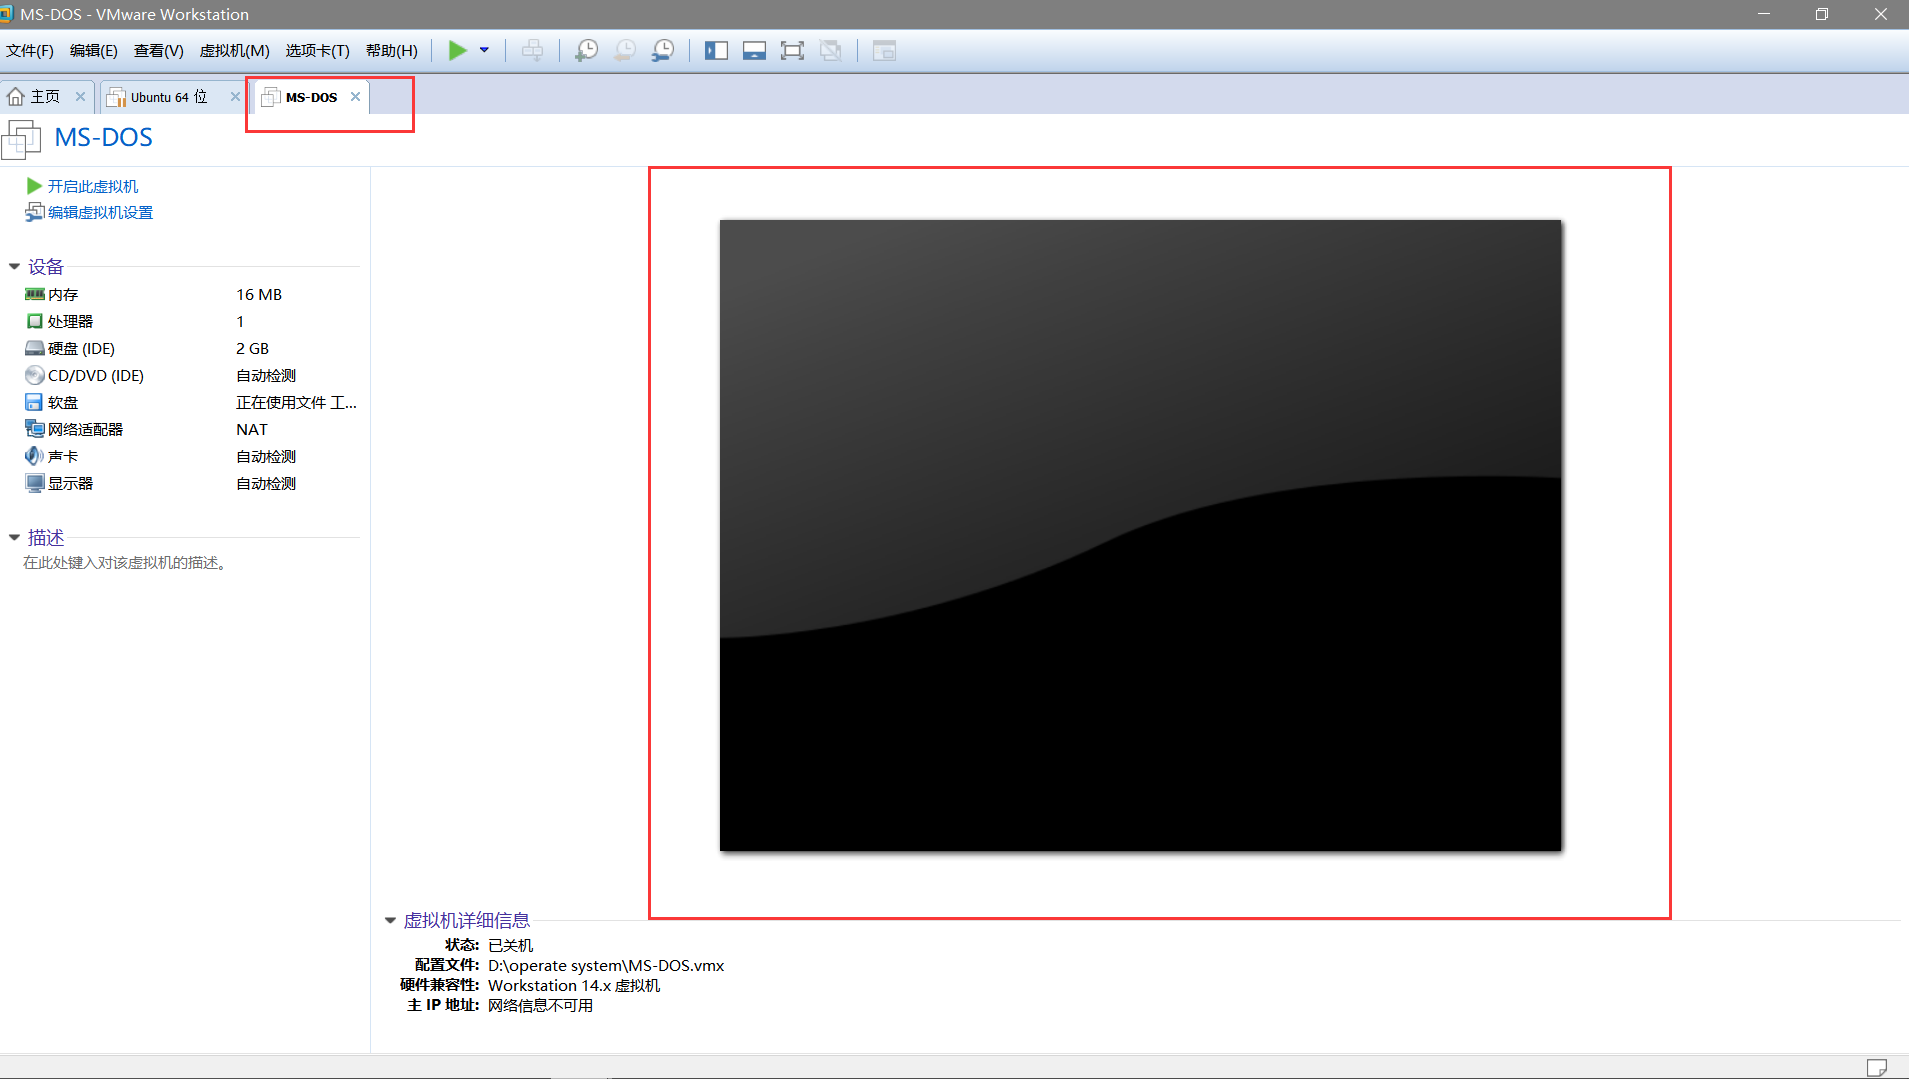The image size is (1909, 1079).
Task: Click the 正在使用文件 floppy value
Action: pyautogui.click(x=296, y=402)
